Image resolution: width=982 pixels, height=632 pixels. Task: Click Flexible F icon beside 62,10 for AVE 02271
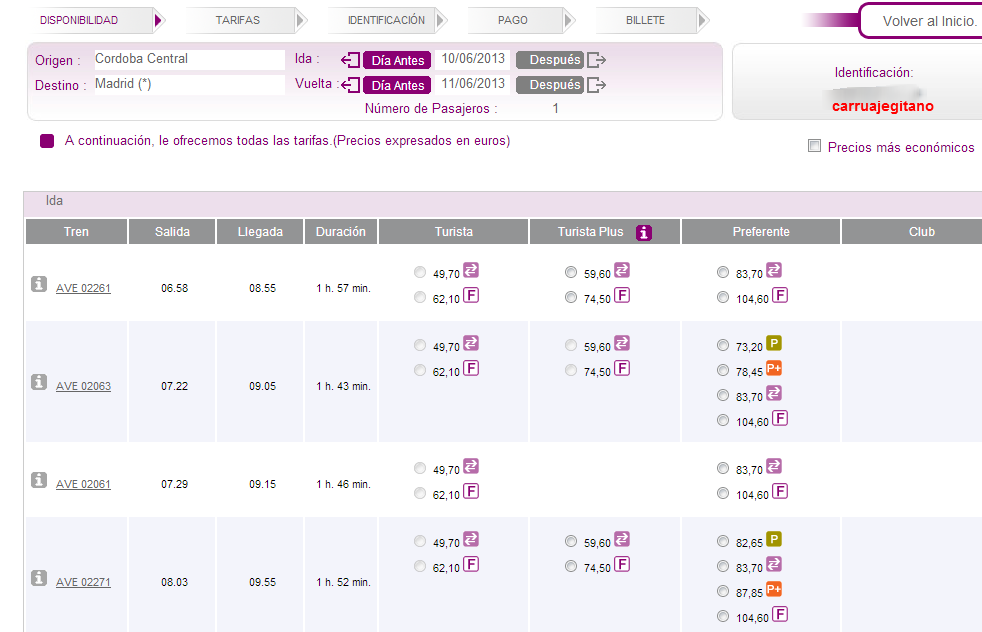click(x=471, y=564)
